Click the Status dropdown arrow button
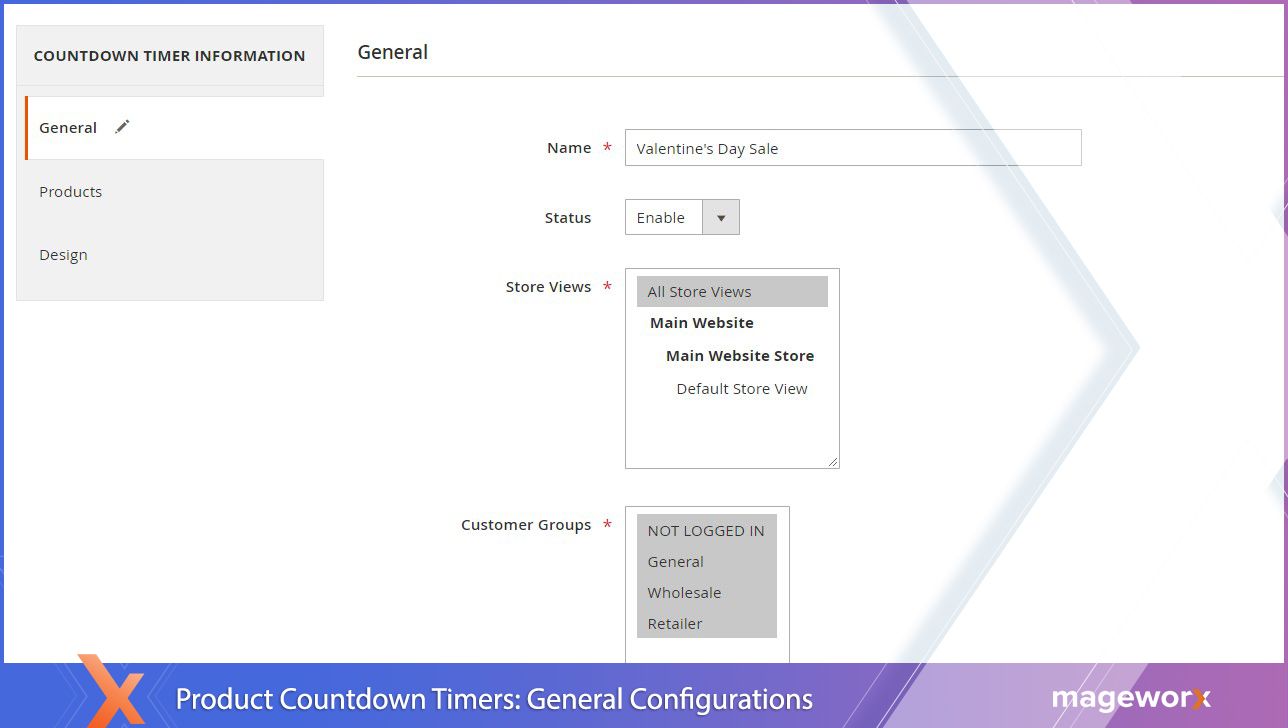This screenshot has height=728, width=1288. 721,217
